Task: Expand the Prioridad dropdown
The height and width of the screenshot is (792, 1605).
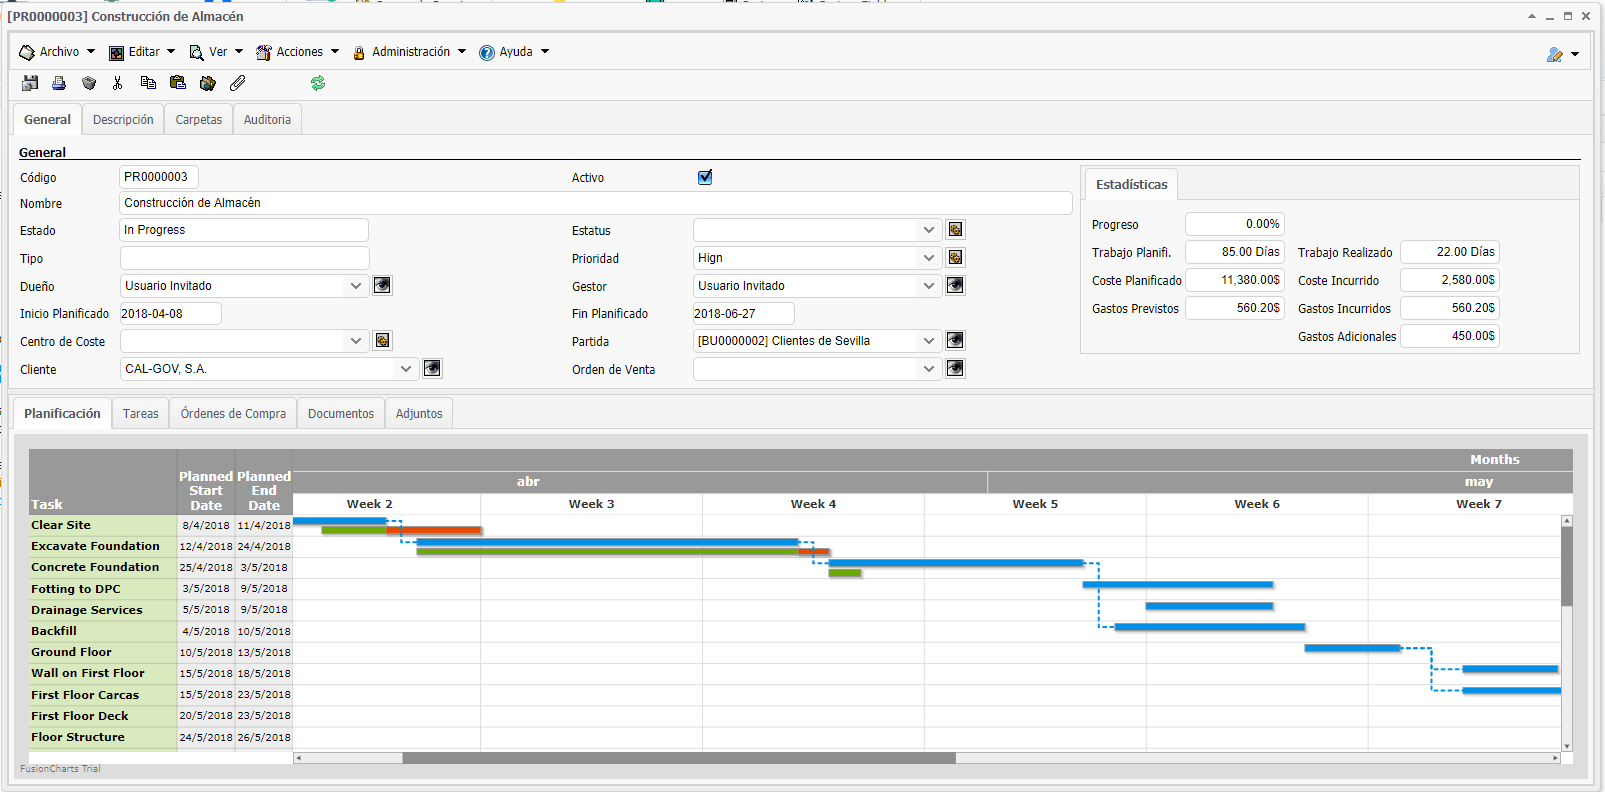Action: click(929, 258)
